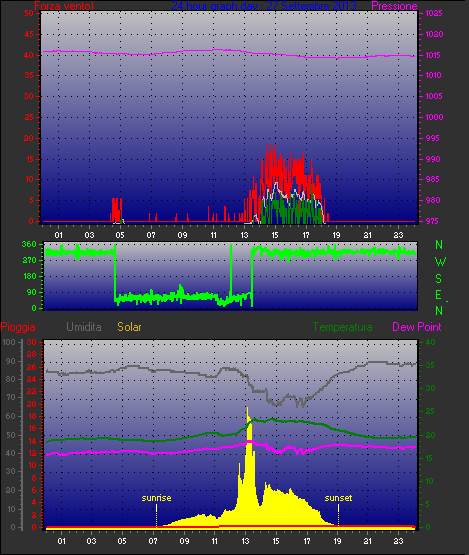Click the sunset marker line
Image resolution: width=469 pixels, height=555 pixels.
[x=338, y=515]
